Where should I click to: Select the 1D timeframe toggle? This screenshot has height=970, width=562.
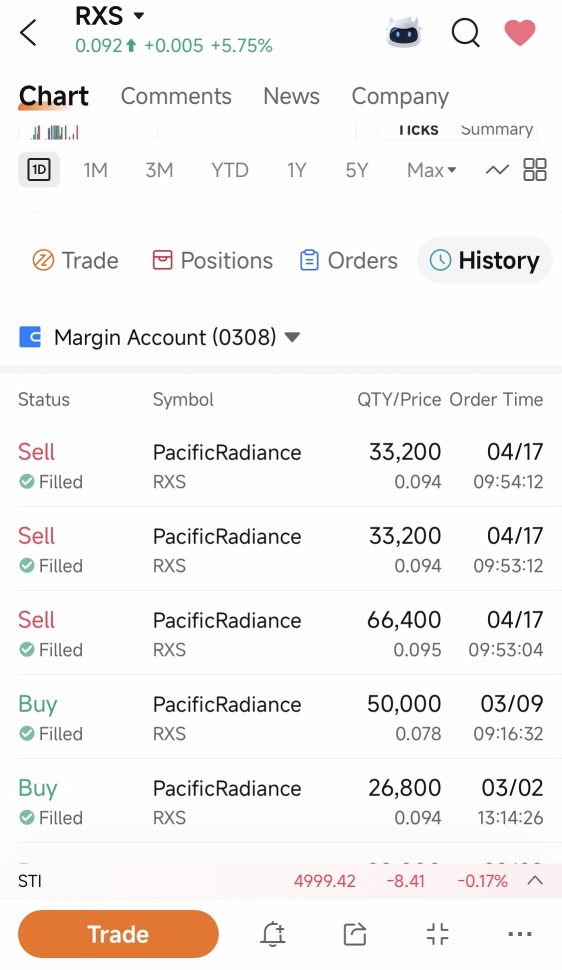pyautogui.click(x=39, y=170)
